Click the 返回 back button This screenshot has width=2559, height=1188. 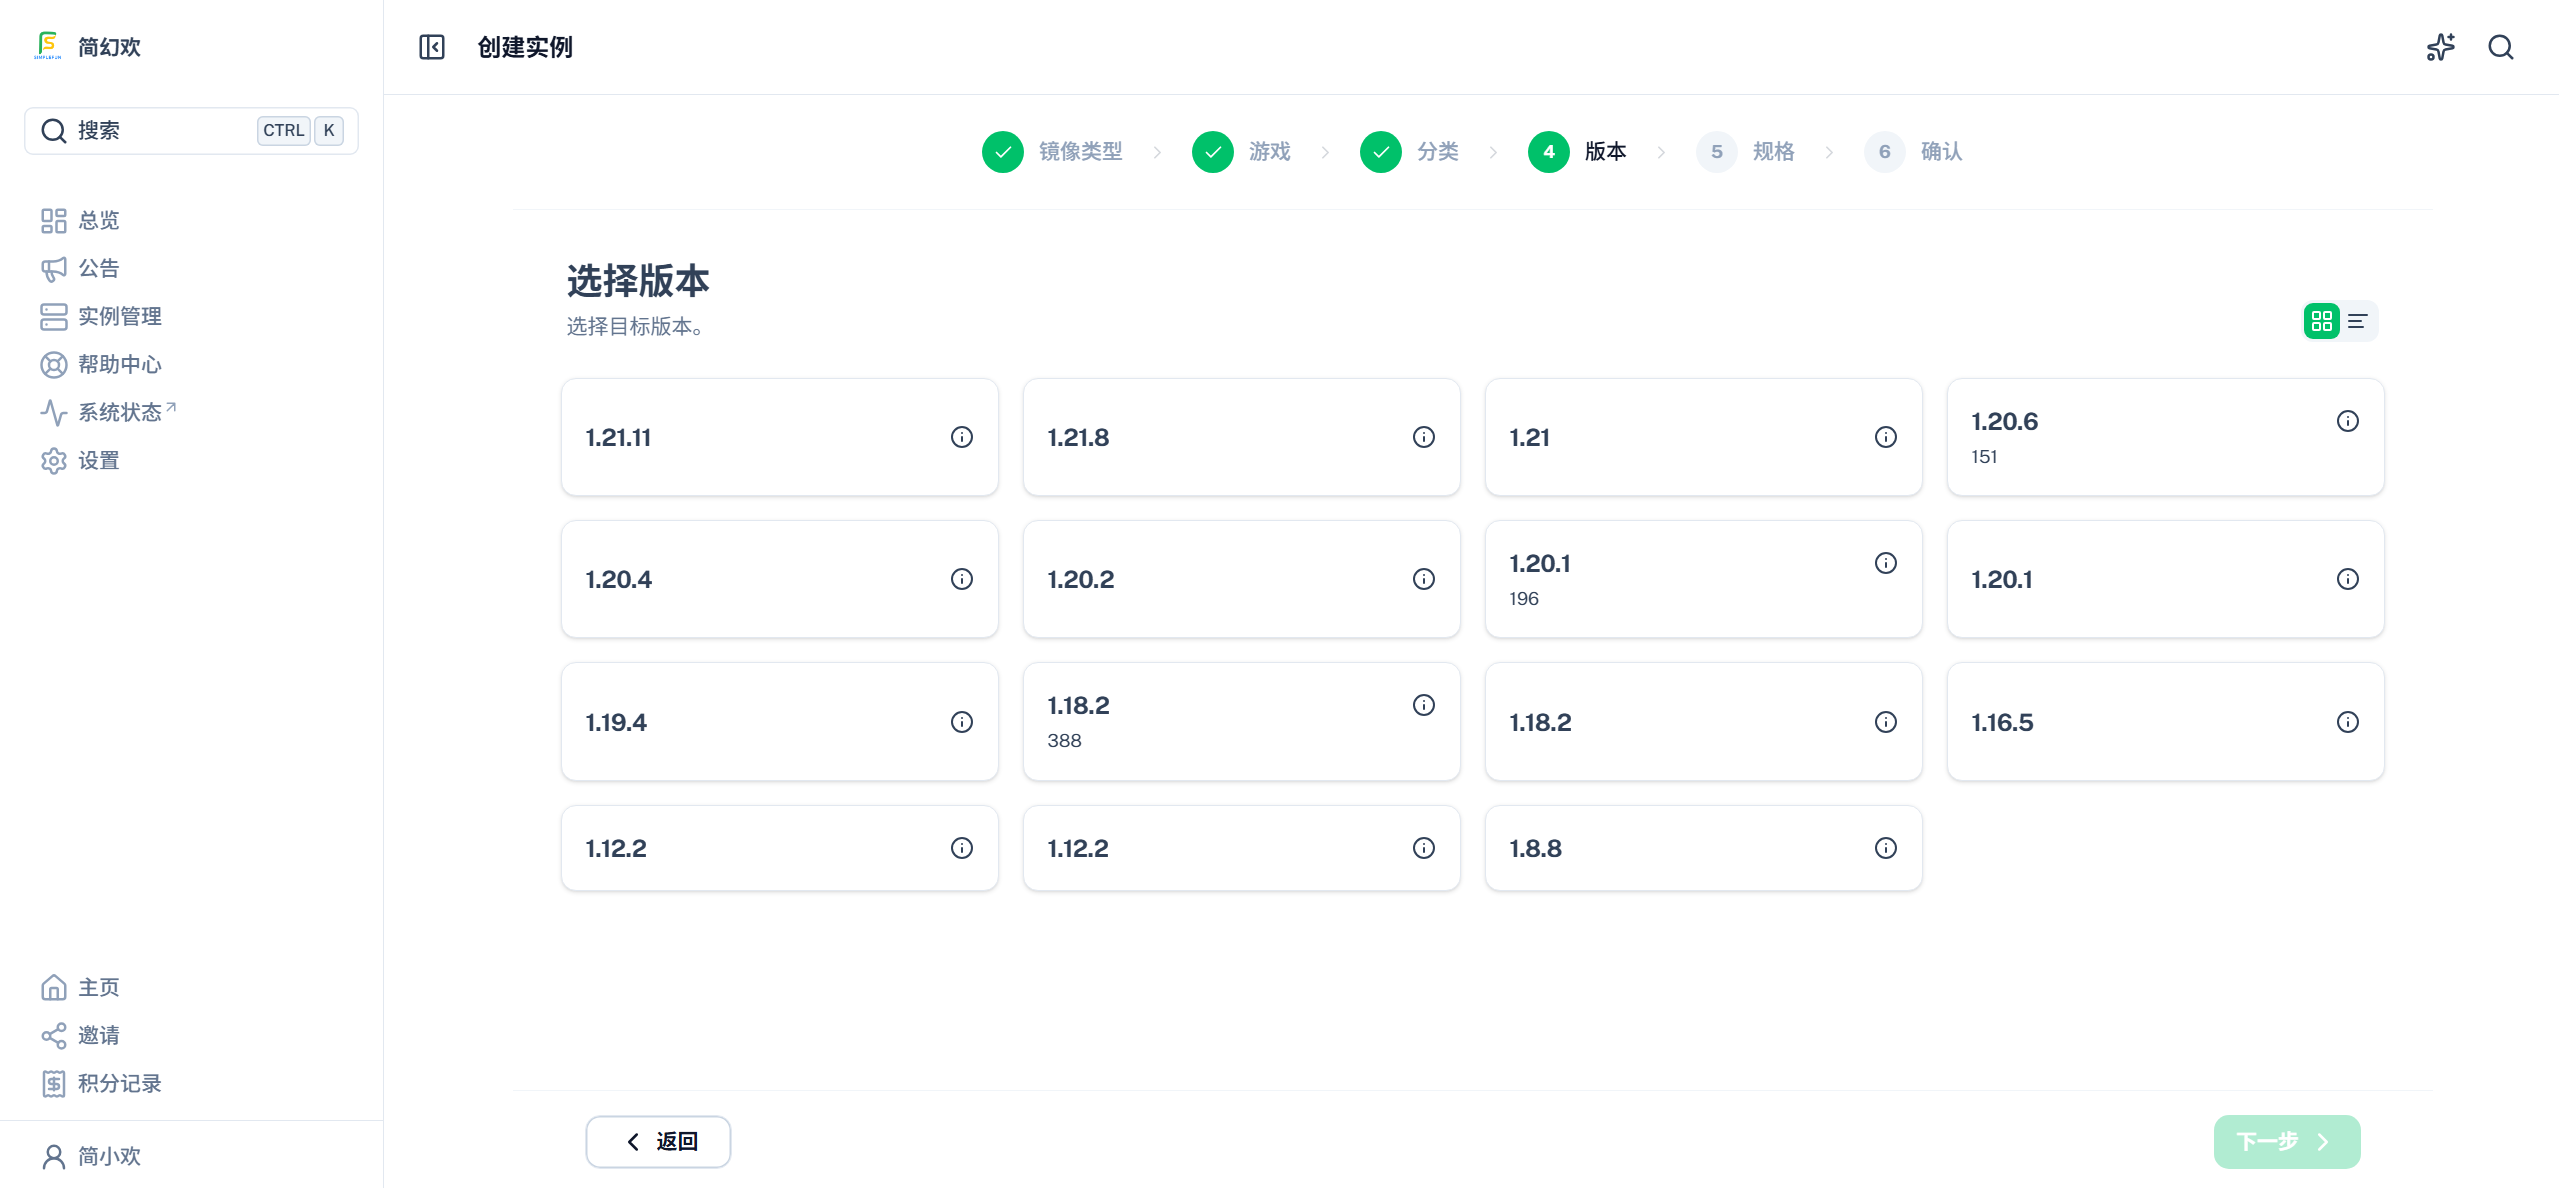click(658, 1142)
